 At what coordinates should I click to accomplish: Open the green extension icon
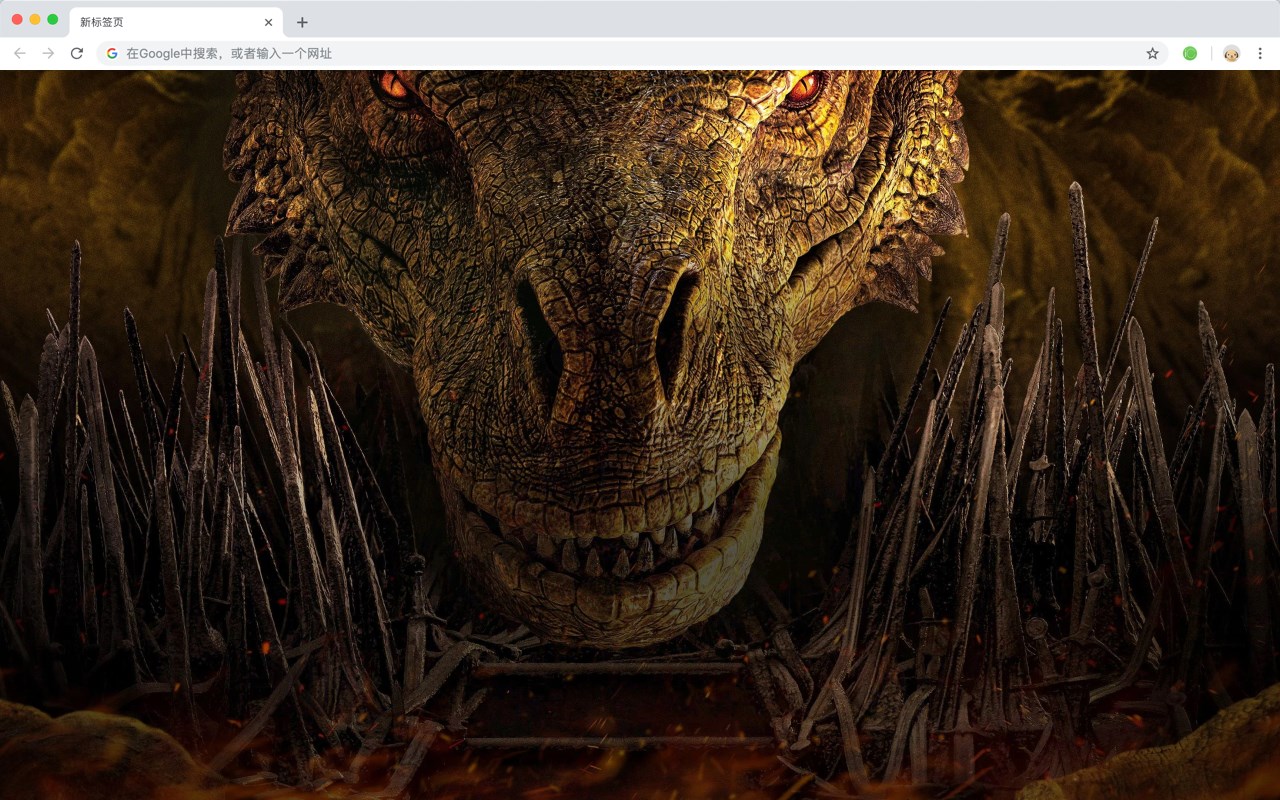(1190, 53)
